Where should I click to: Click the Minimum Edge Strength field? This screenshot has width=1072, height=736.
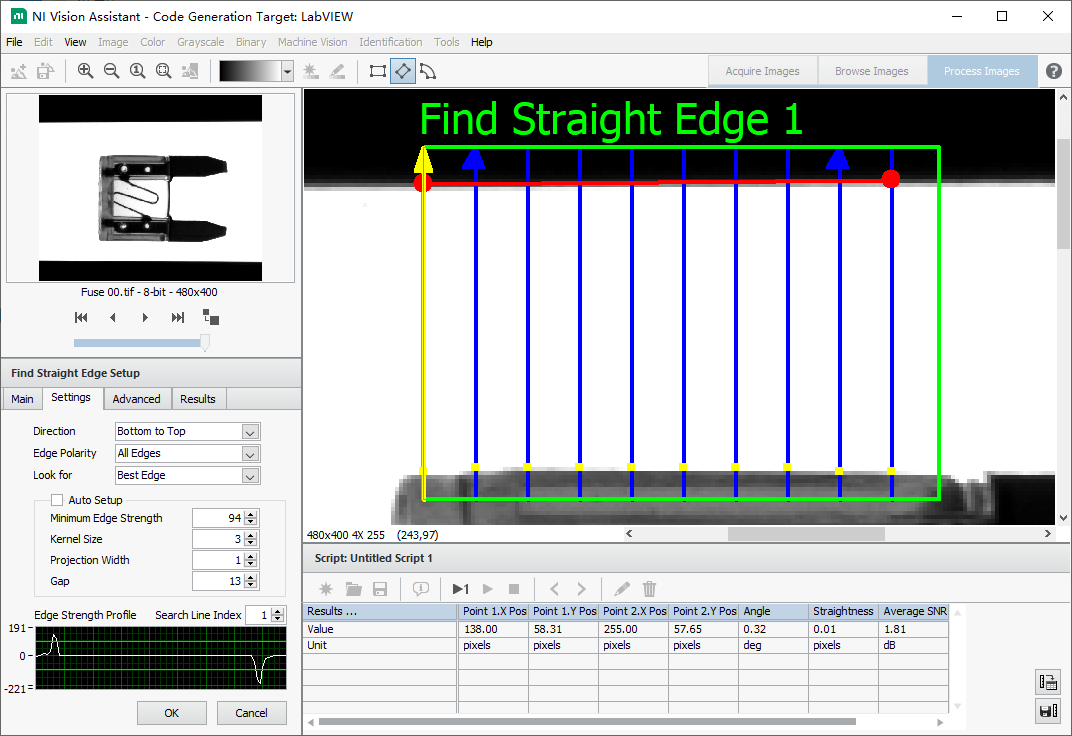[219, 518]
